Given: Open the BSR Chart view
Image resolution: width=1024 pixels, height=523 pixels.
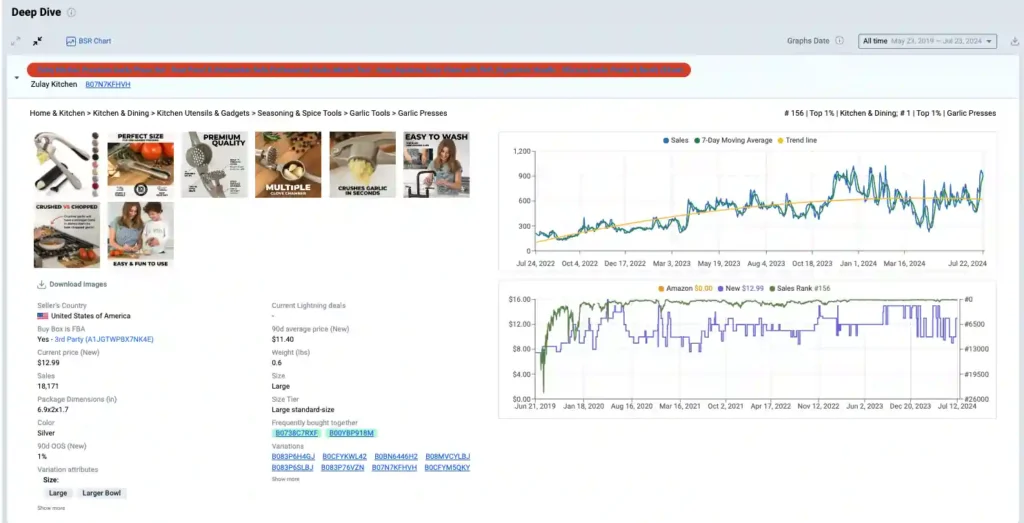Looking at the screenshot, I should point(88,41).
